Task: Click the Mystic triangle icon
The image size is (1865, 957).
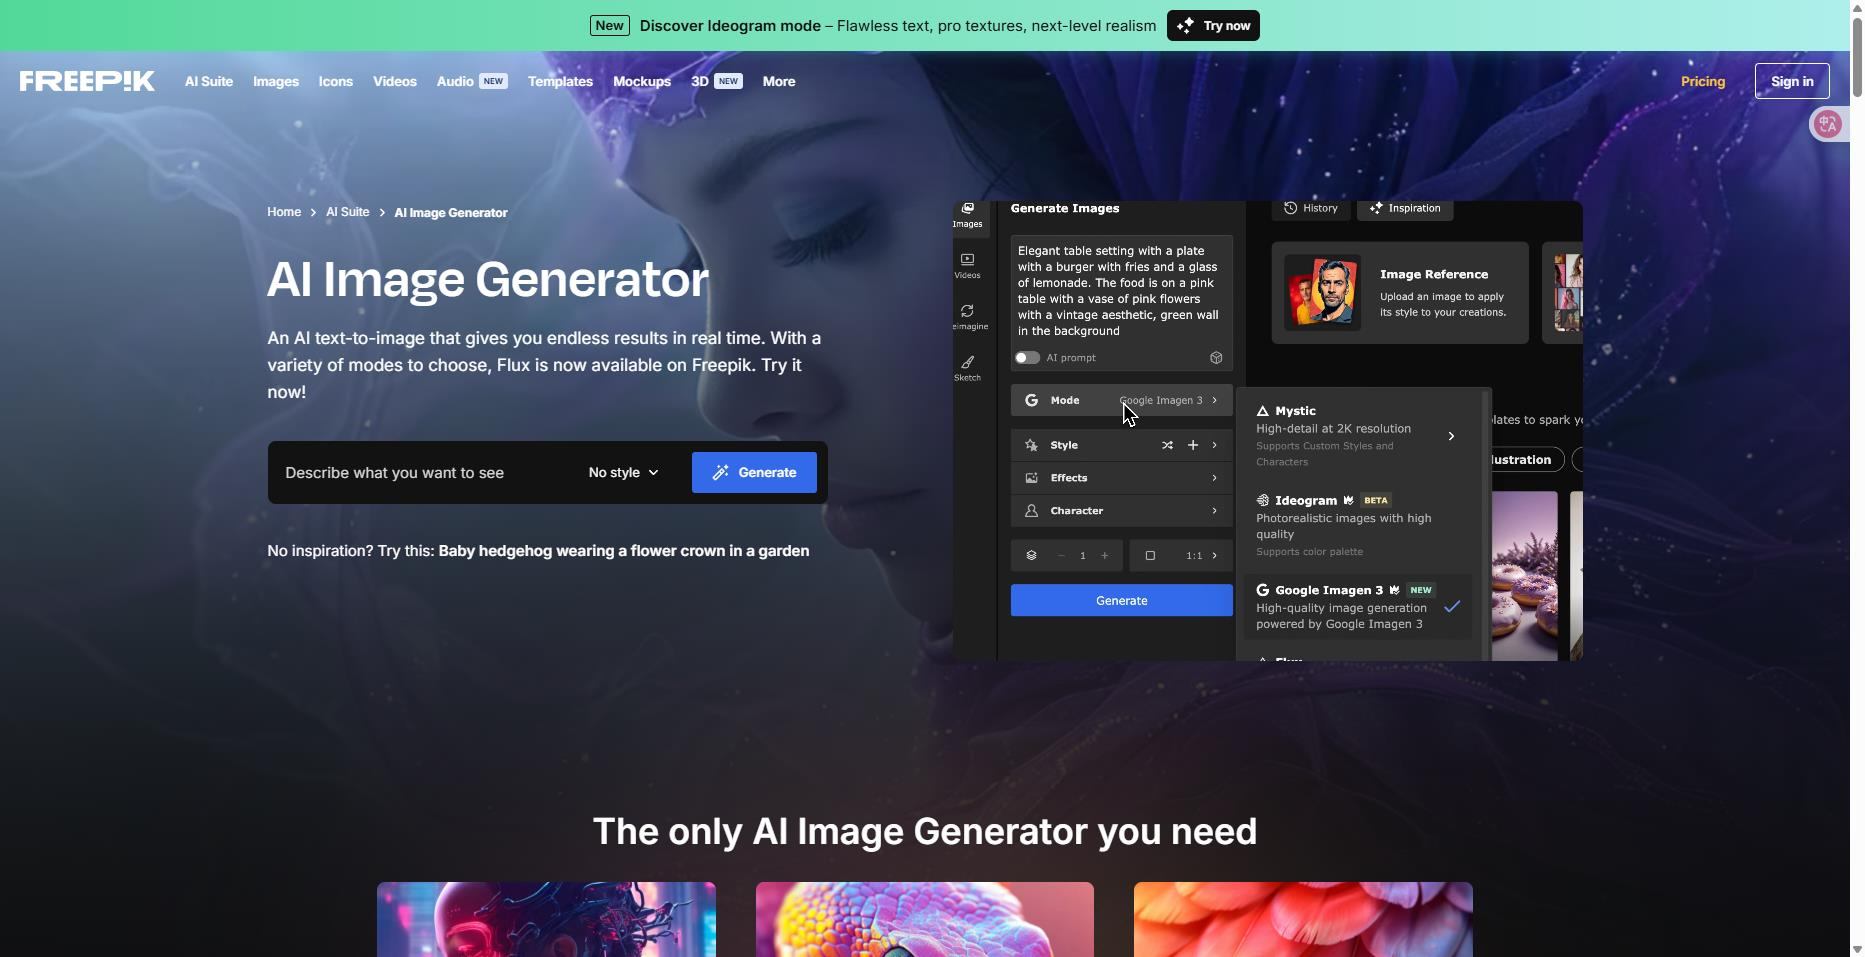Action: click(1262, 411)
